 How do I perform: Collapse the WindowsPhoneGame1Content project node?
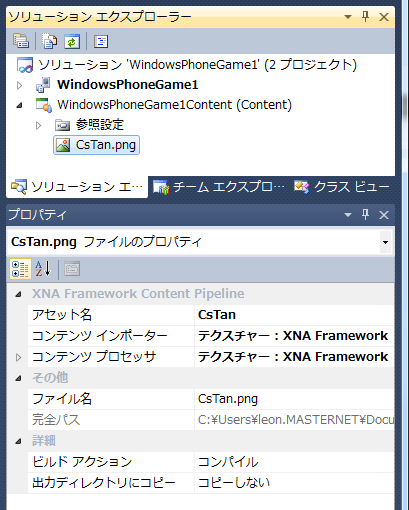(x=19, y=105)
